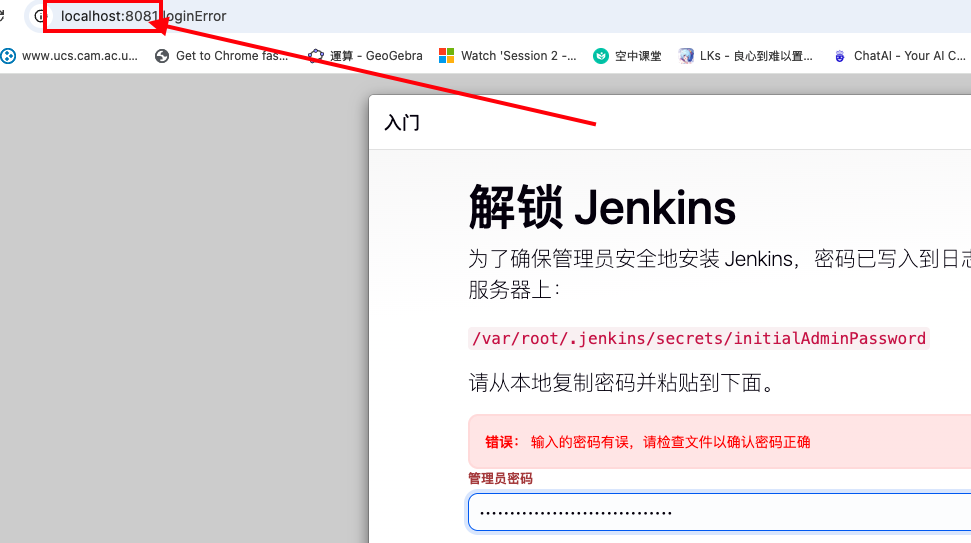Click the site info icon in address bar
Image resolution: width=971 pixels, height=543 pixels.
(39, 16)
